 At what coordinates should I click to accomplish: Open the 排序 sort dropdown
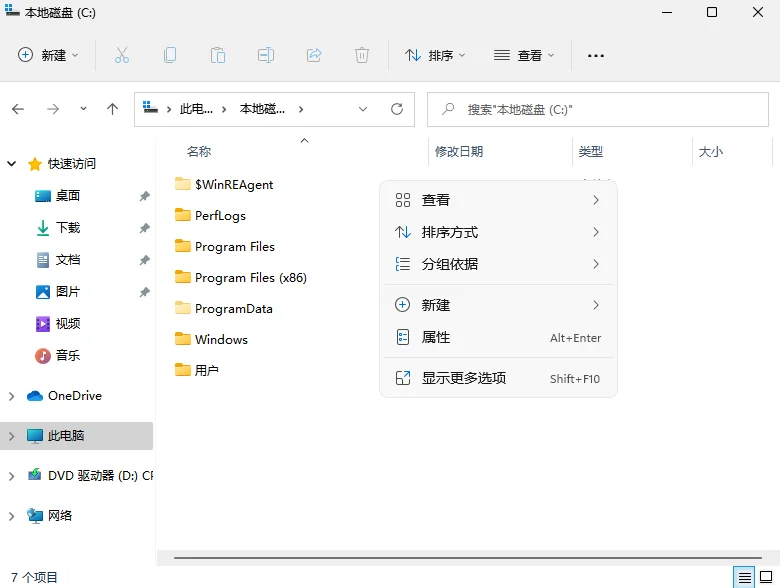point(435,55)
